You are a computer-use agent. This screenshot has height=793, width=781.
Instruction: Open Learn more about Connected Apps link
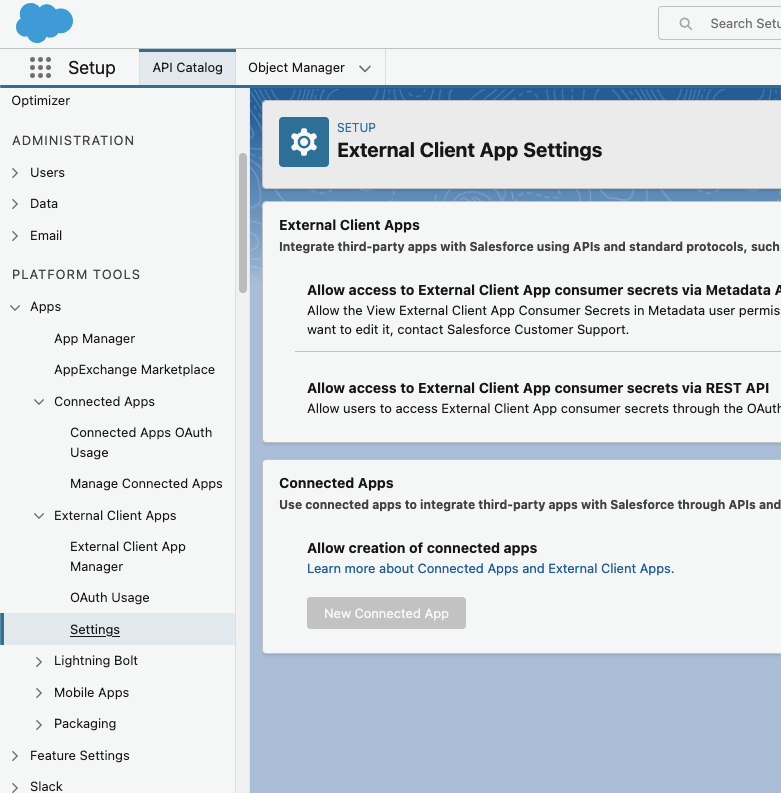pos(490,569)
